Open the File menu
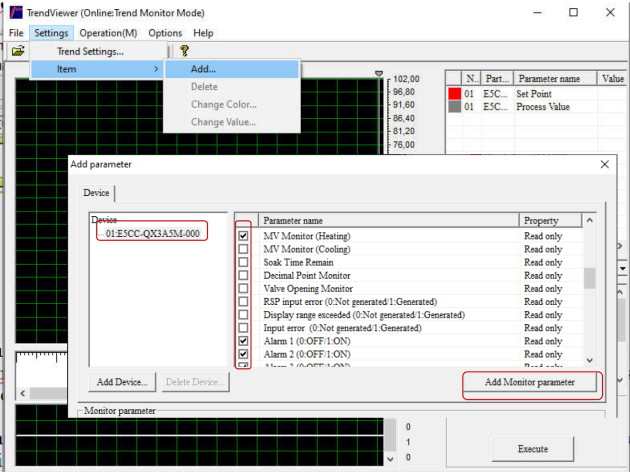The width and height of the screenshot is (630, 472). point(16,33)
